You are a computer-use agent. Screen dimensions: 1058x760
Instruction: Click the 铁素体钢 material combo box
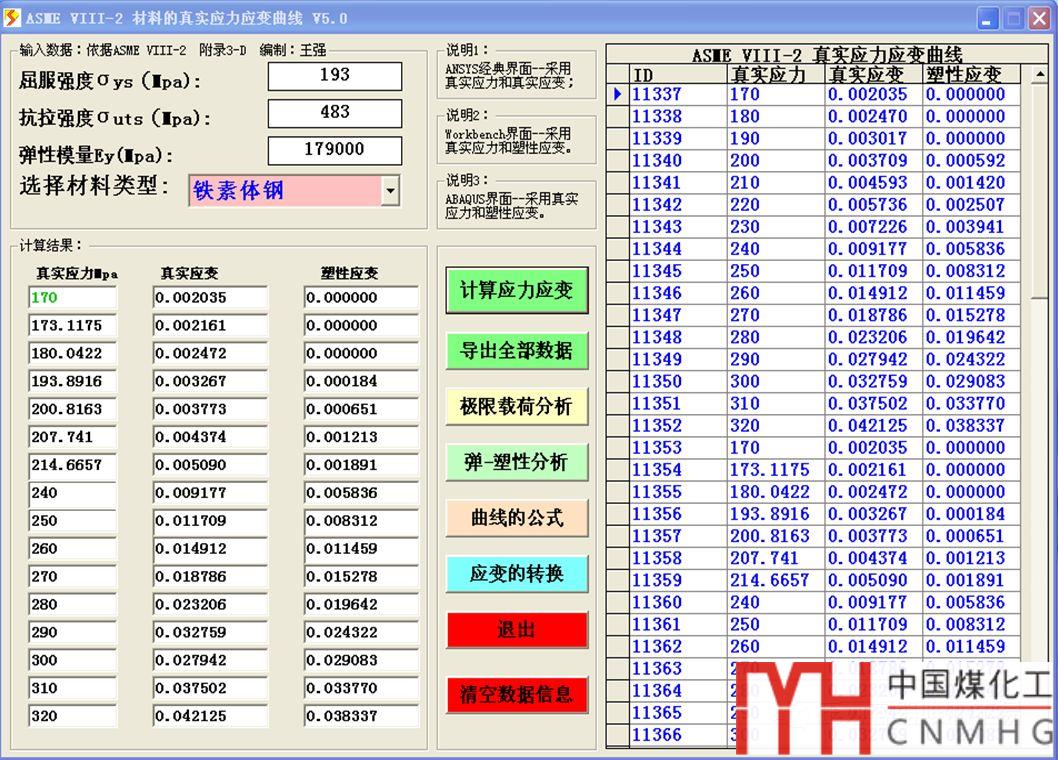pyautogui.click(x=284, y=191)
